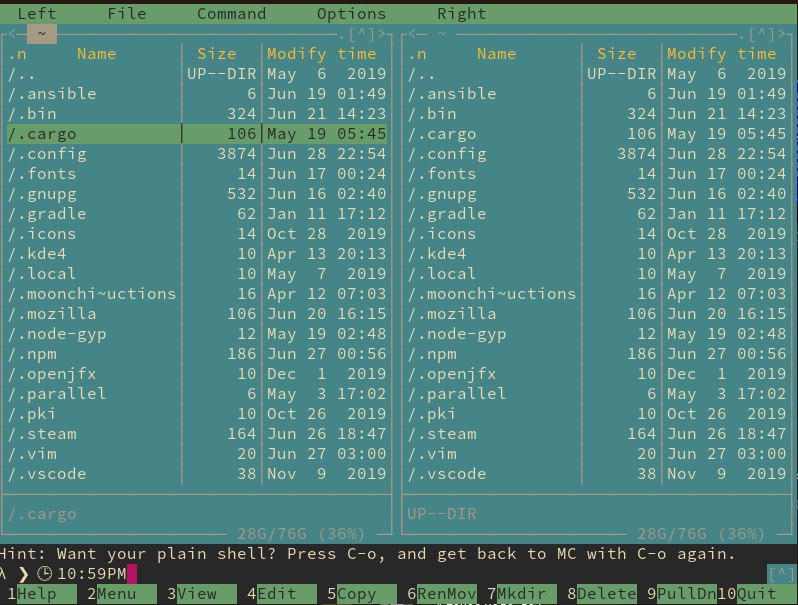This screenshot has height=605, width=798.
Task: Sort right panel by Size column header
Action: coord(617,54)
